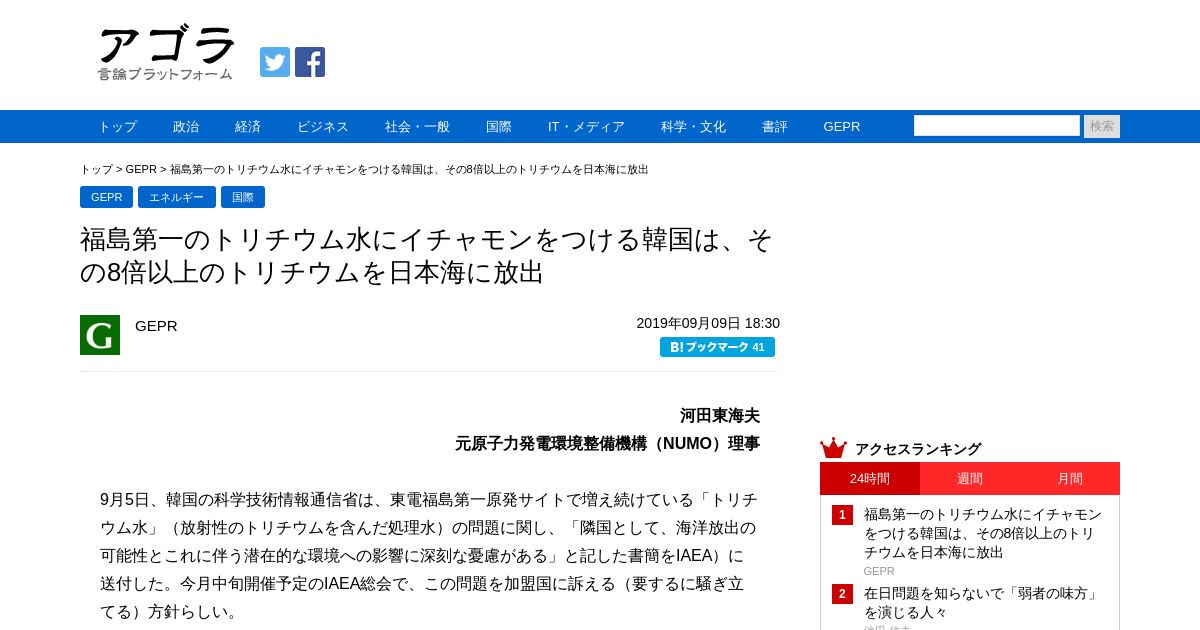
Task: Click the 検索 search button
Action: tap(1102, 126)
